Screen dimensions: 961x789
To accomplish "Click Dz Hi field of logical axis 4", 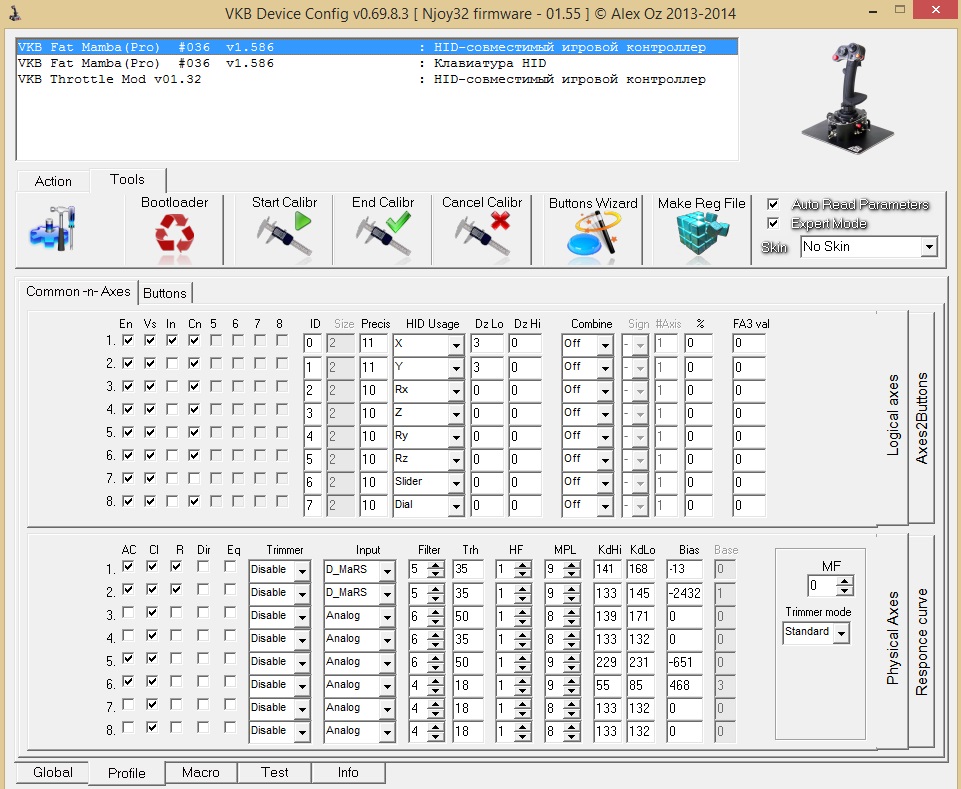I will tap(525, 413).
